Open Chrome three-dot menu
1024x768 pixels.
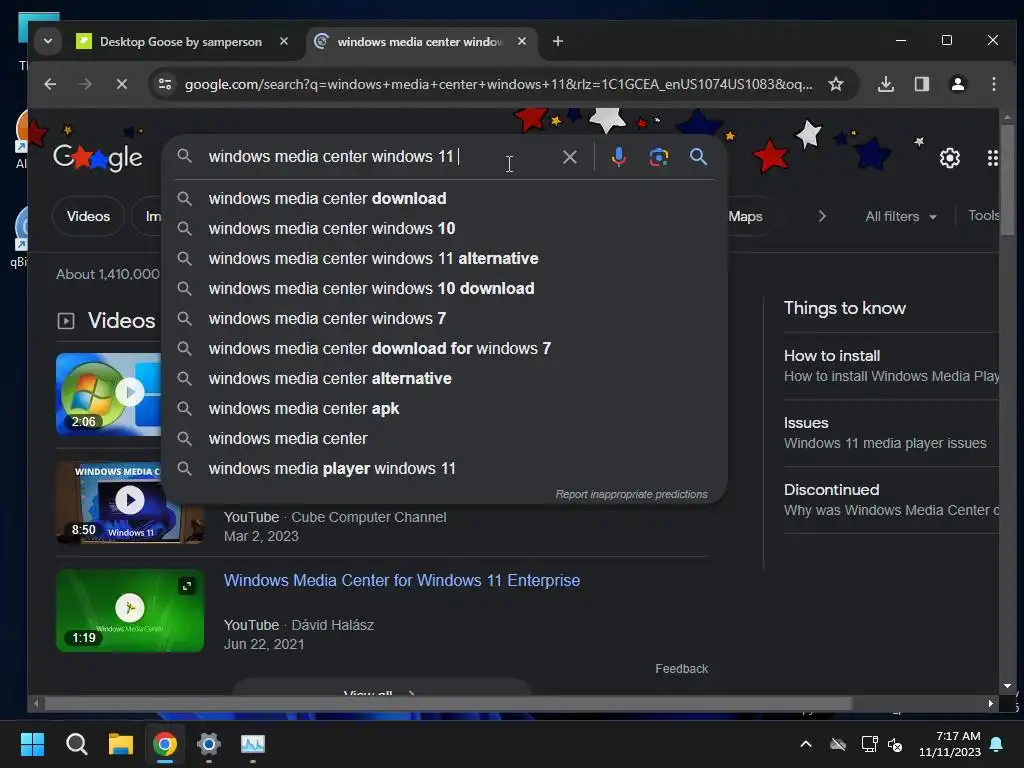point(993,84)
